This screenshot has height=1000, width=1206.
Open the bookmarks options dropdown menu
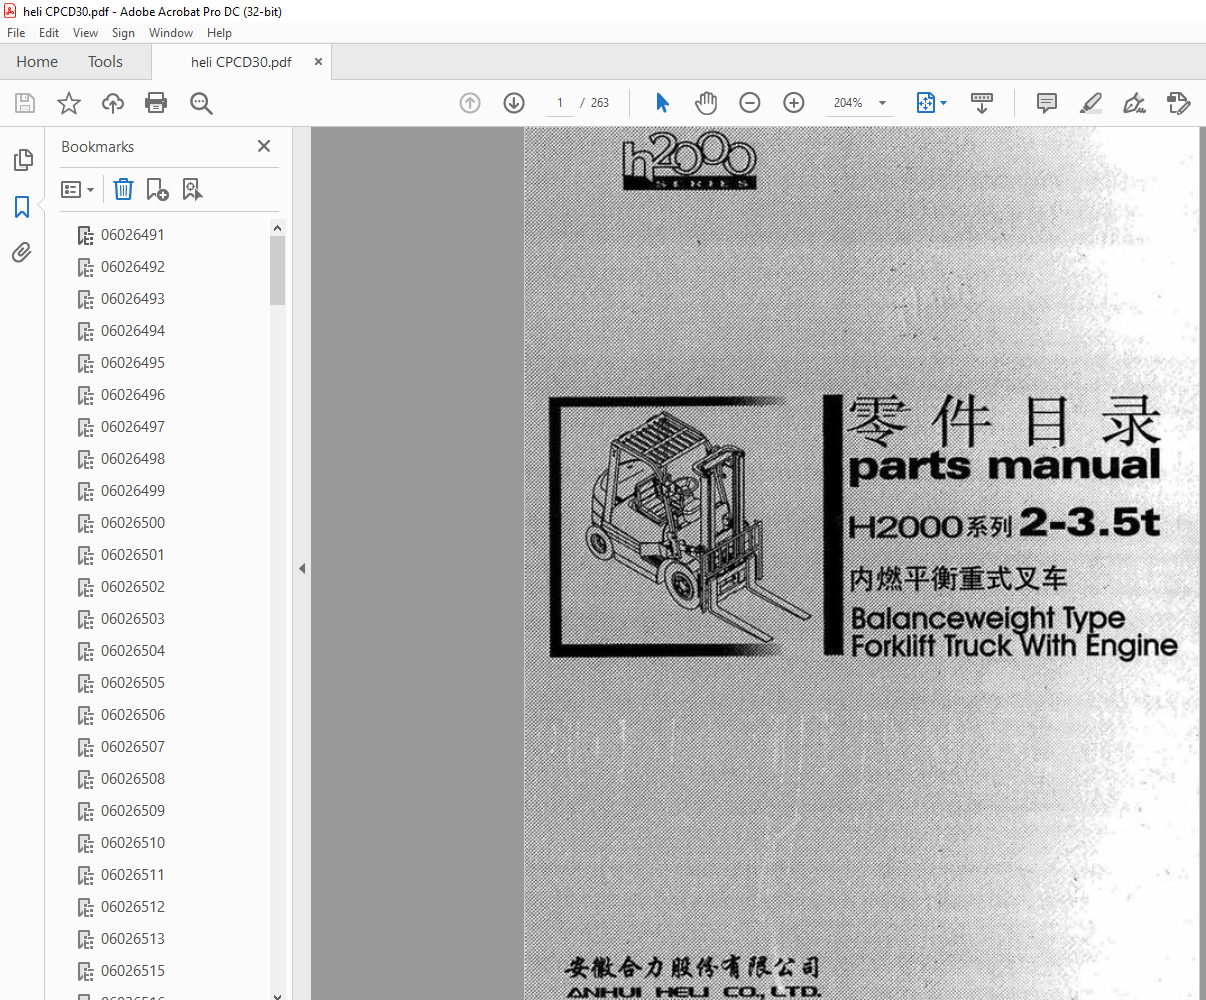78,189
